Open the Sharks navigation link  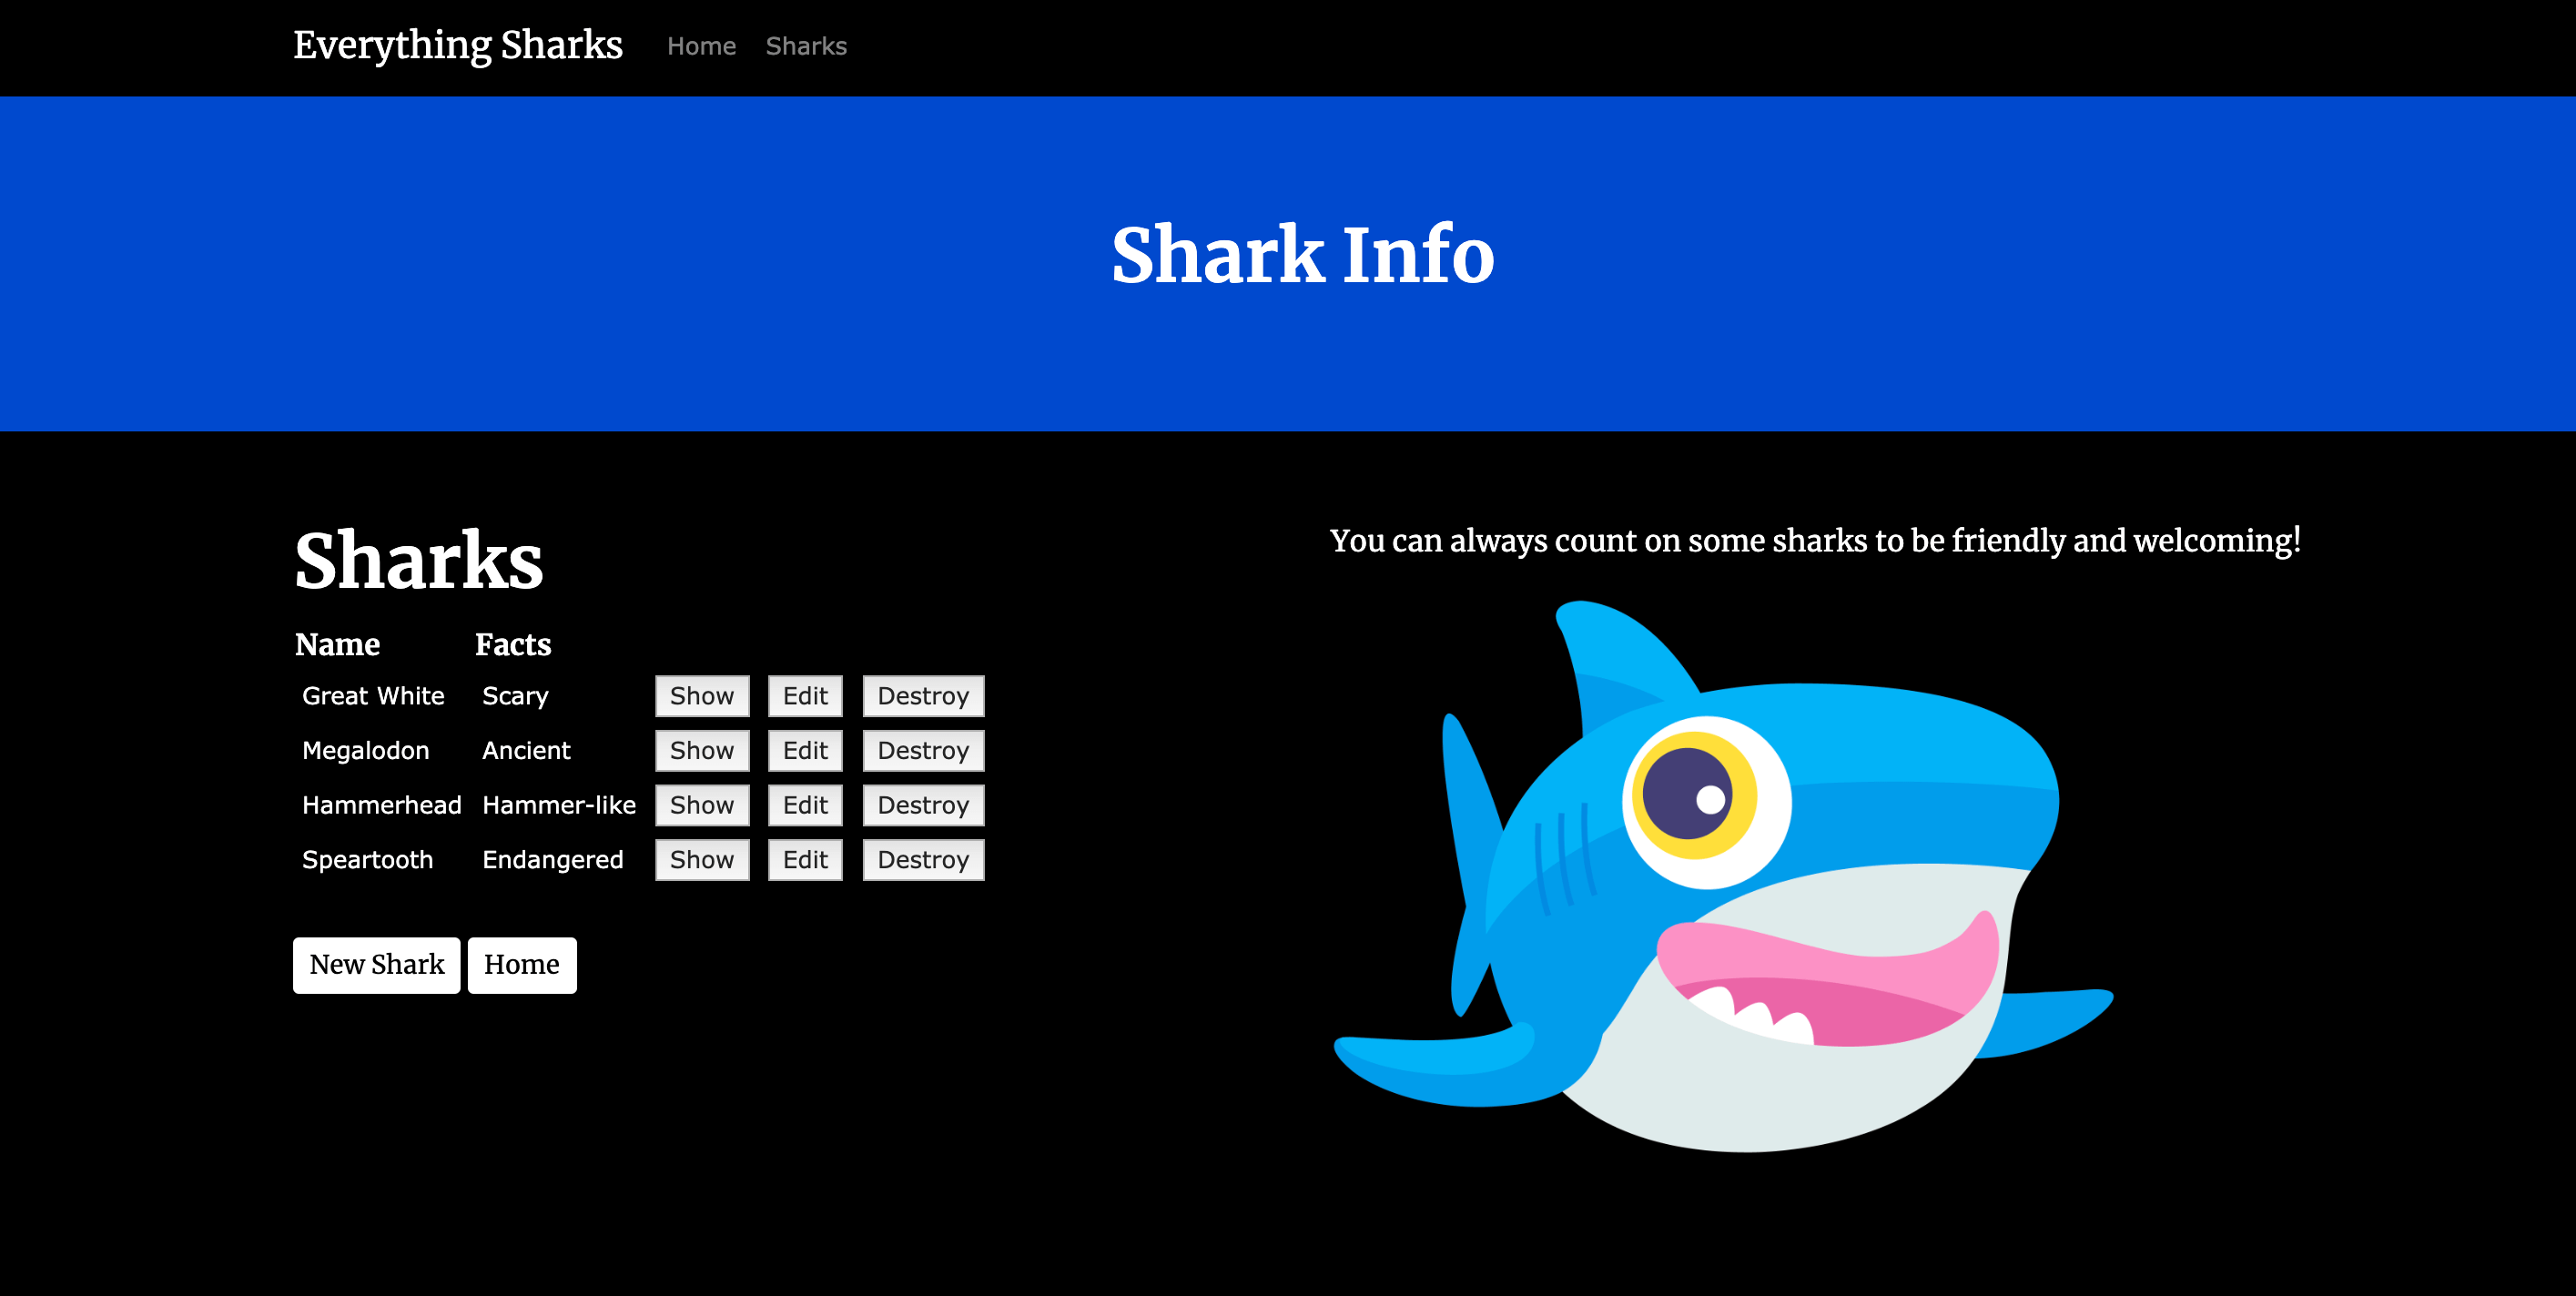(805, 45)
